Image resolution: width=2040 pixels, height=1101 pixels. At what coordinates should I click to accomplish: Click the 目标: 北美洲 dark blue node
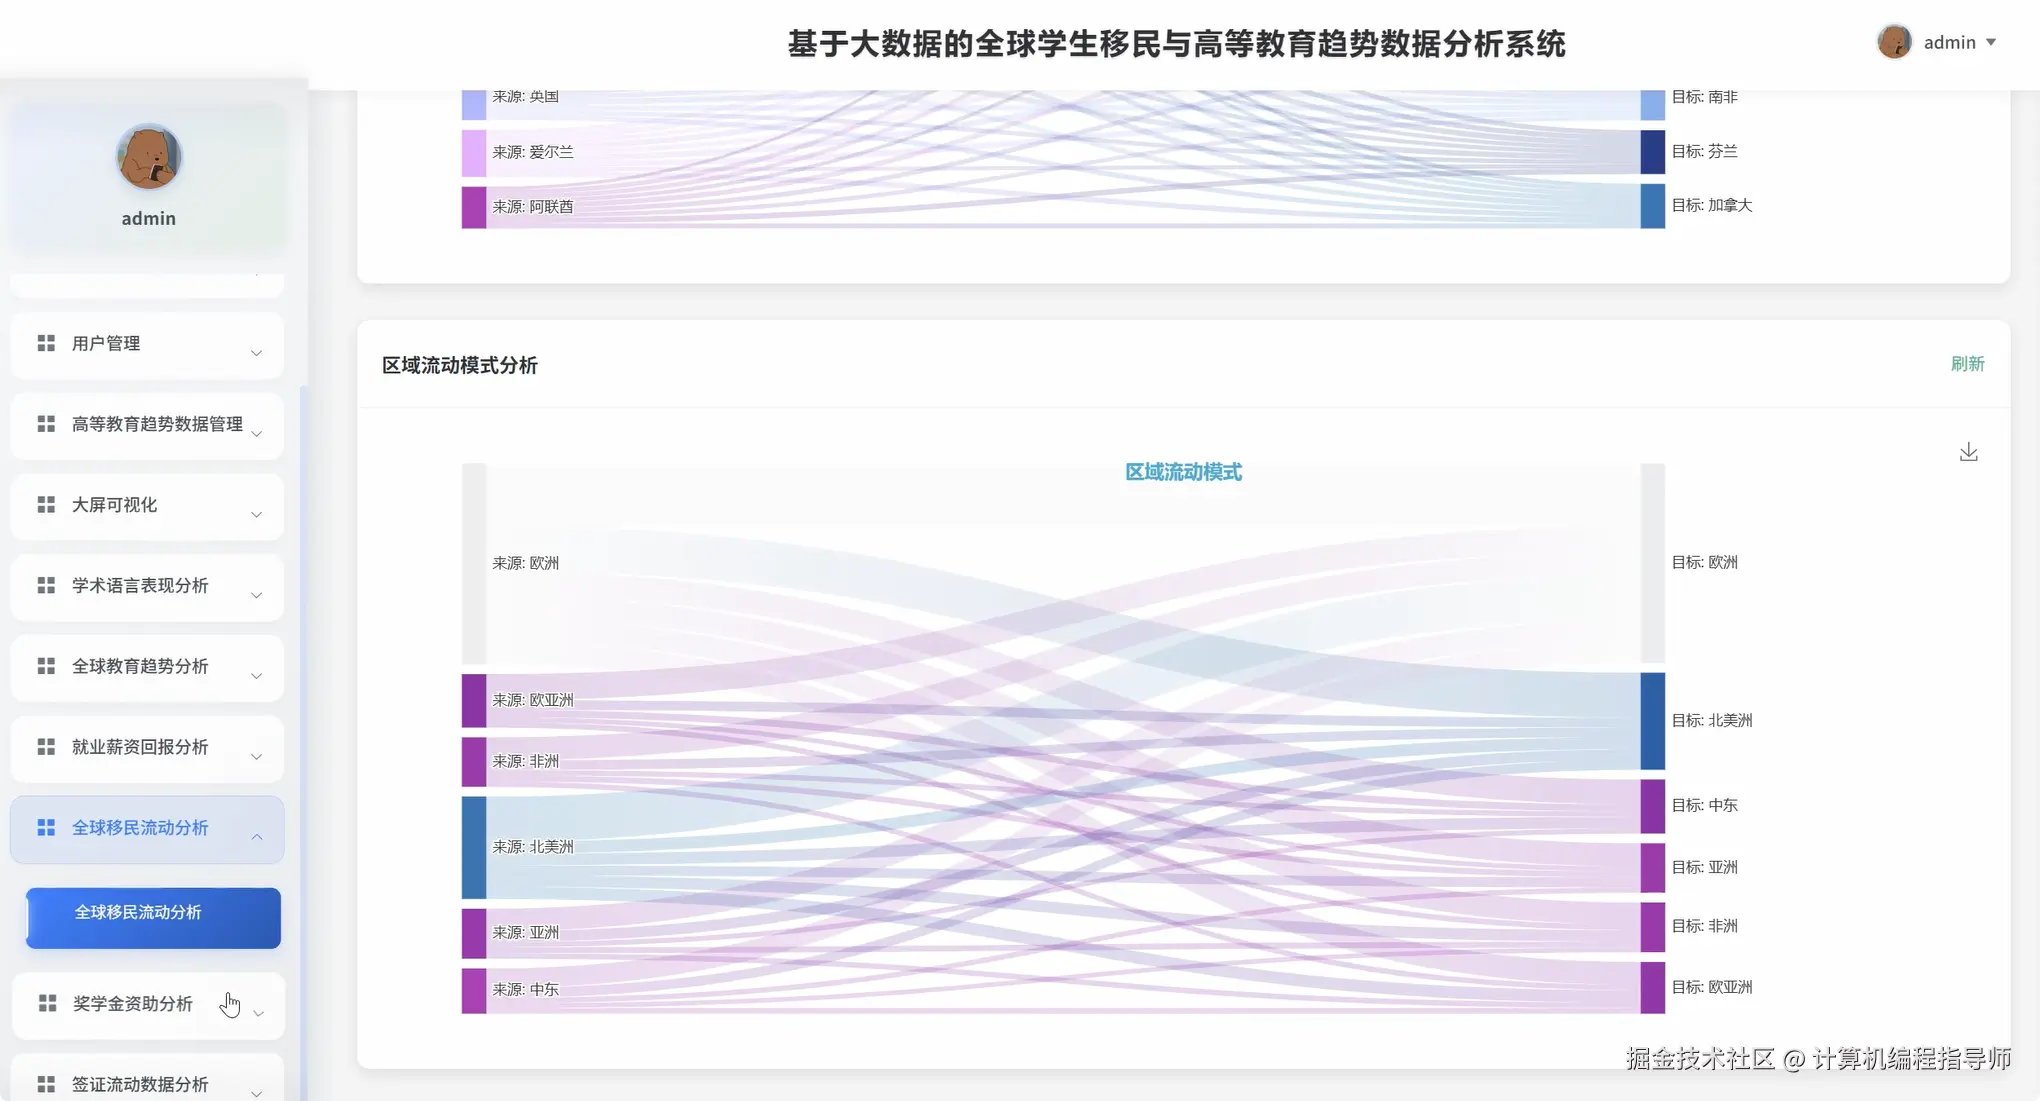point(1652,721)
